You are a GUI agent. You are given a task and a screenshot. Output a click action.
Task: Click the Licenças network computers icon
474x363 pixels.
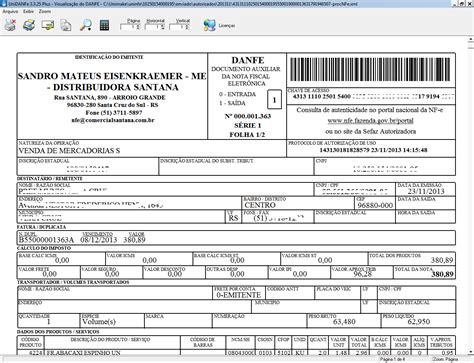(x=210, y=25)
